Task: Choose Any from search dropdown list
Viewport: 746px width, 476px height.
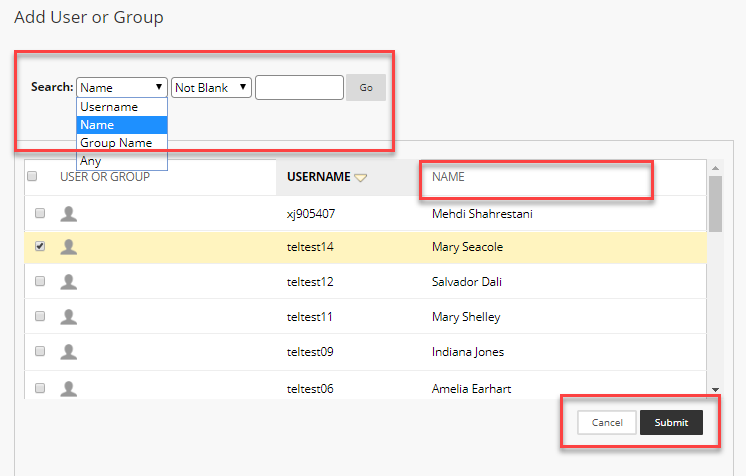Action: click(x=122, y=161)
